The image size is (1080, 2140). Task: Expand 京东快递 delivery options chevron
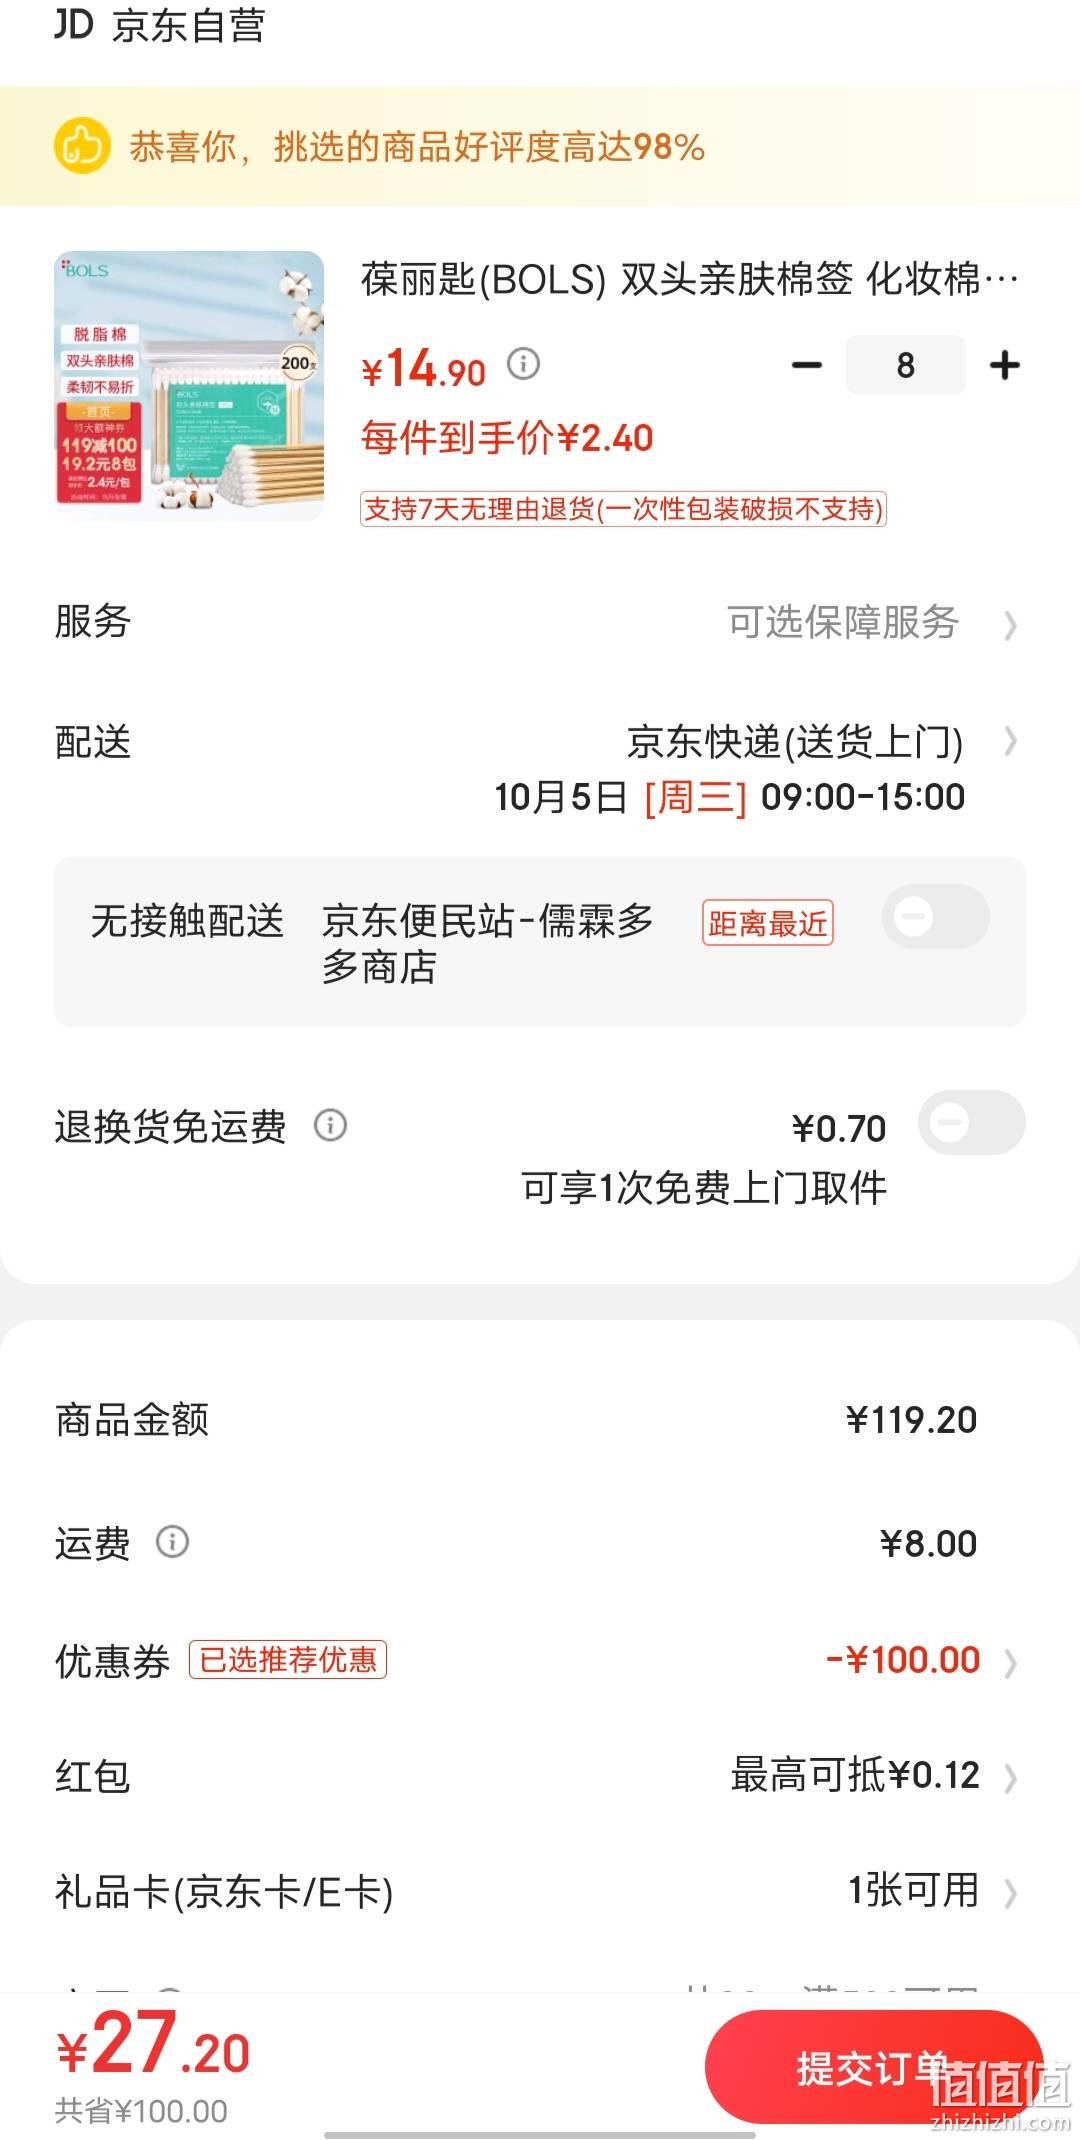[1010, 741]
